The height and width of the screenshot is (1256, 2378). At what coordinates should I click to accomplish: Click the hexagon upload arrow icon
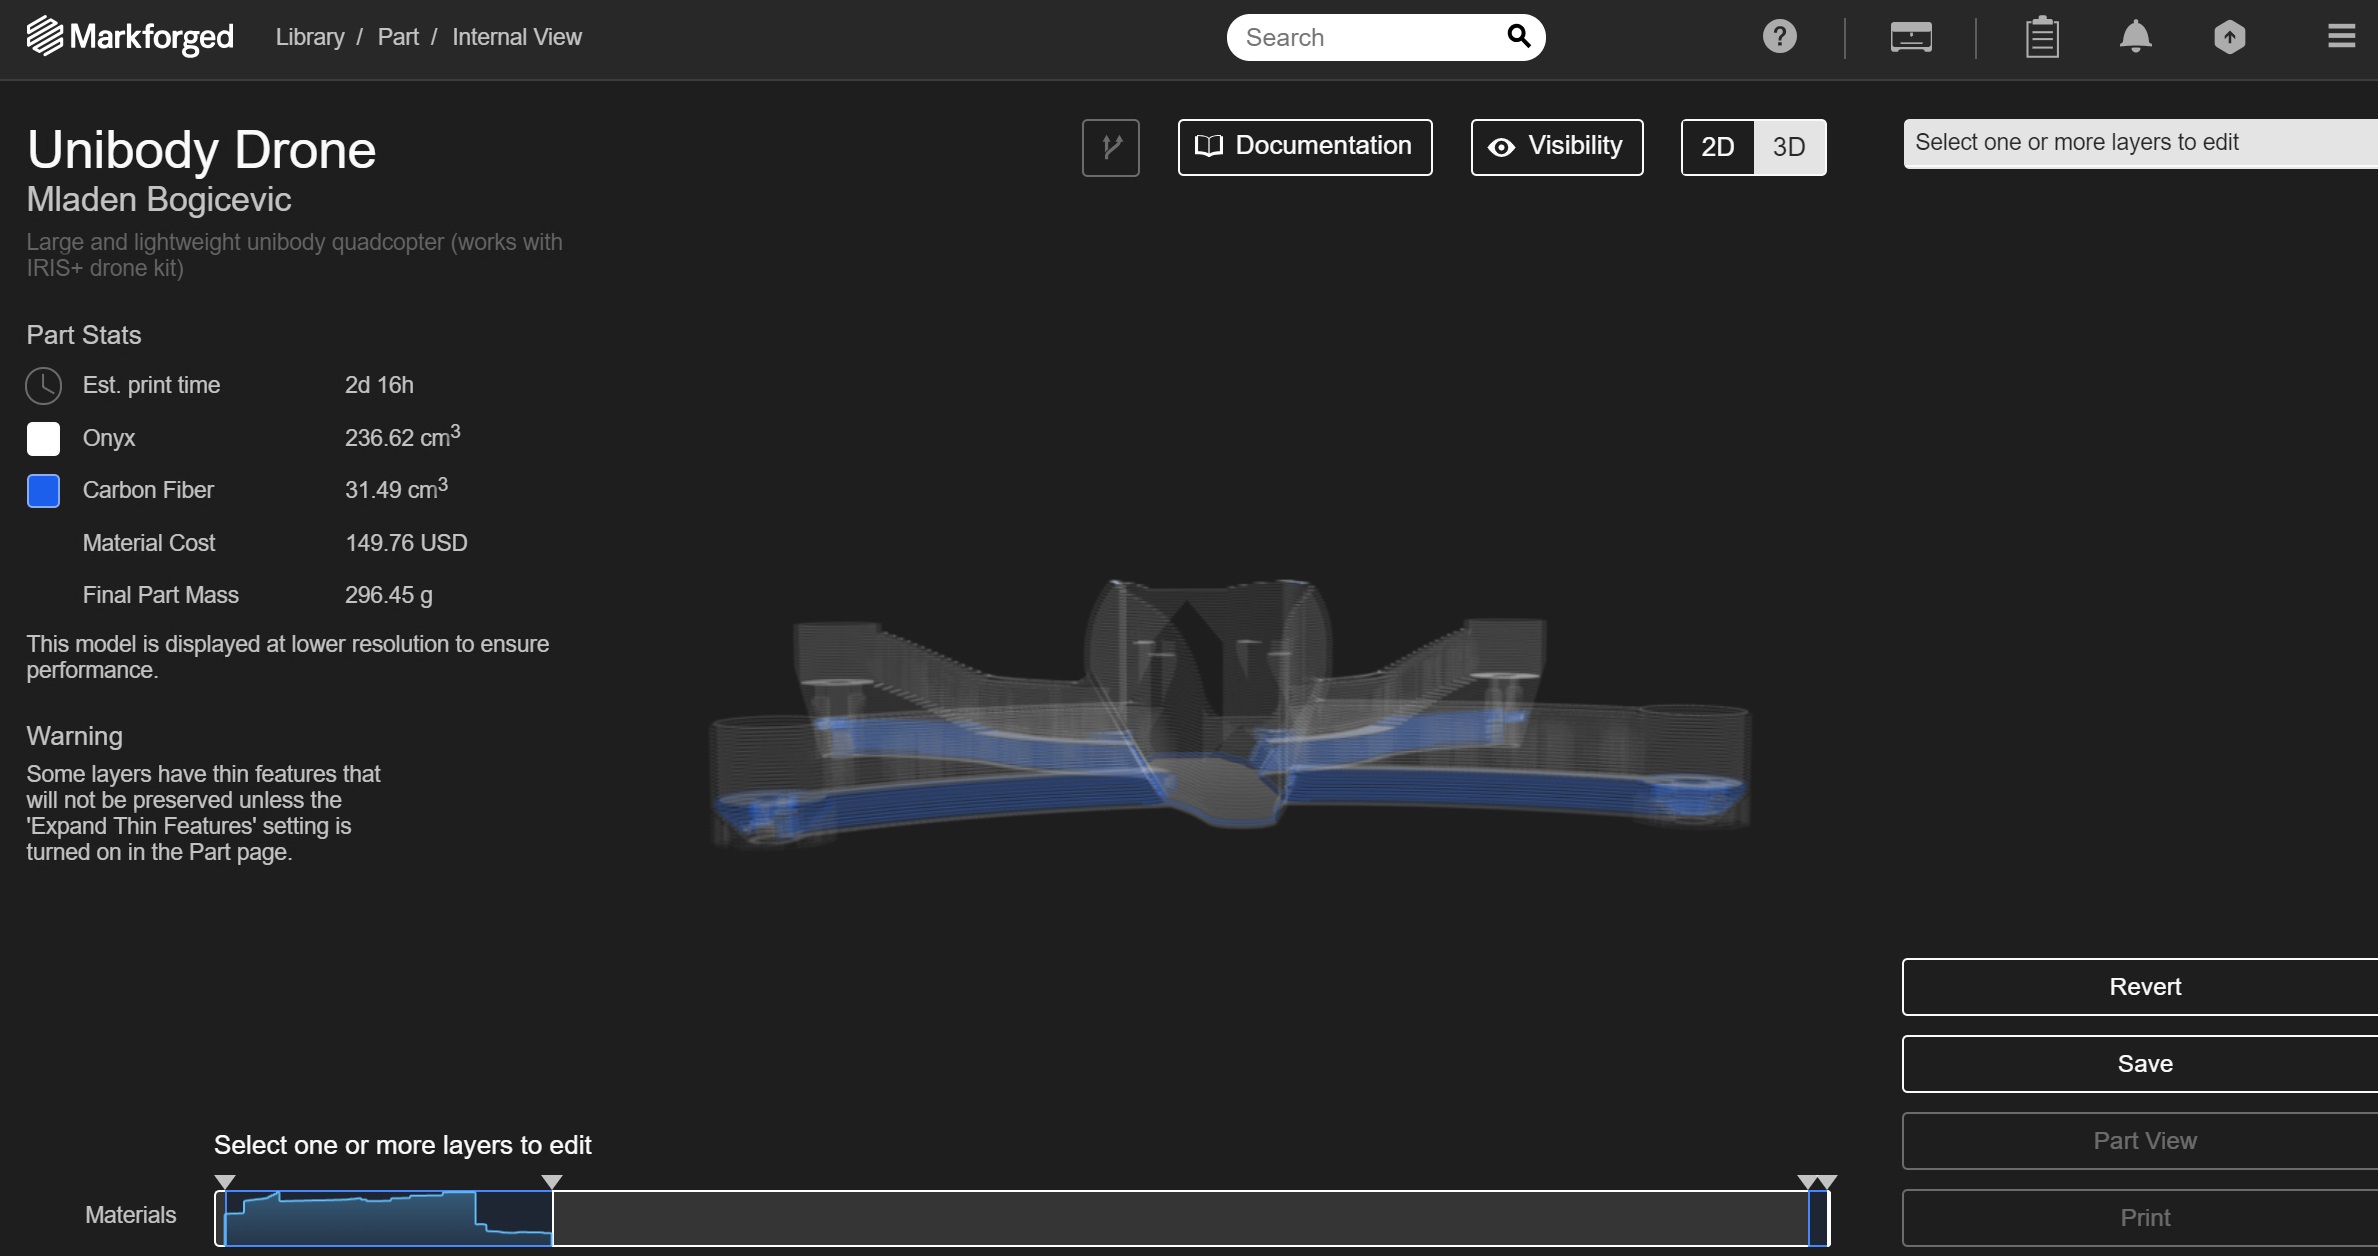(2229, 38)
